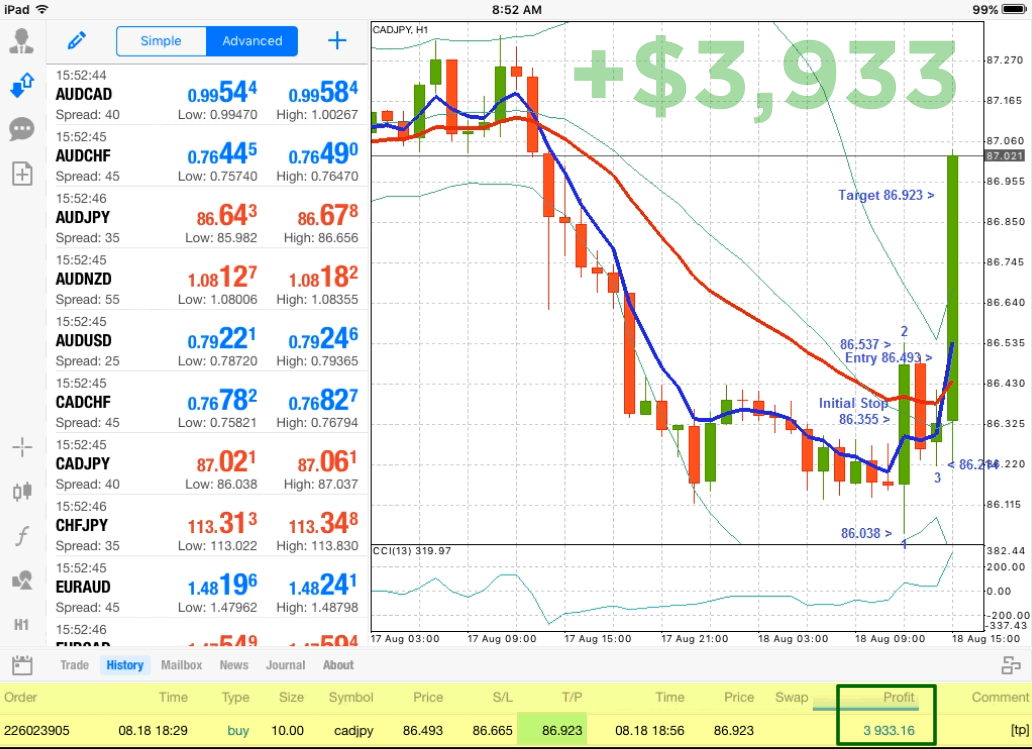The image size is (1032, 749).
Task: Tap the pencil edit symbols icon
Action: 77,41
